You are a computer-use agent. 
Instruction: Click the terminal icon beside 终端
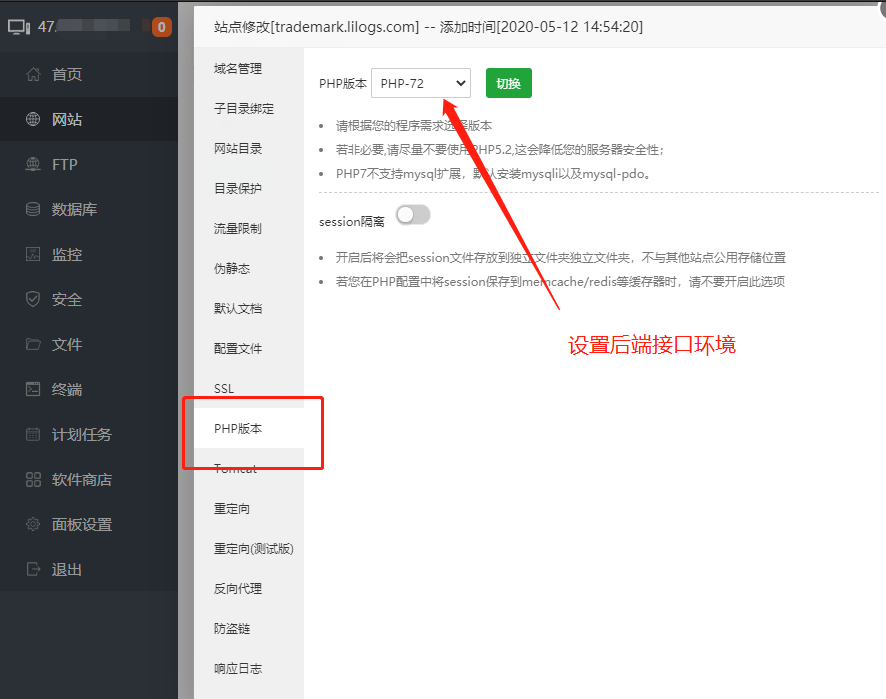[x=33, y=390]
